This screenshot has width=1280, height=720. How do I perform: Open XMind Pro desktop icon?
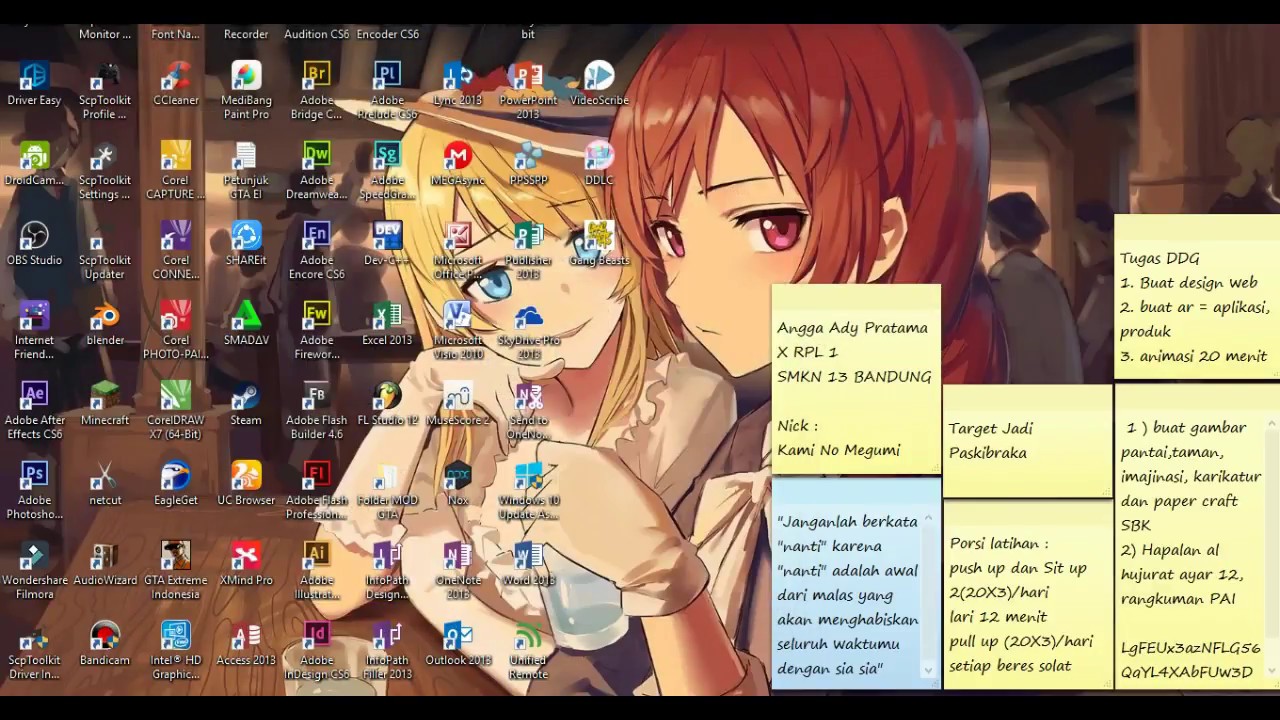pyautogui.click(x=246, y=564)
